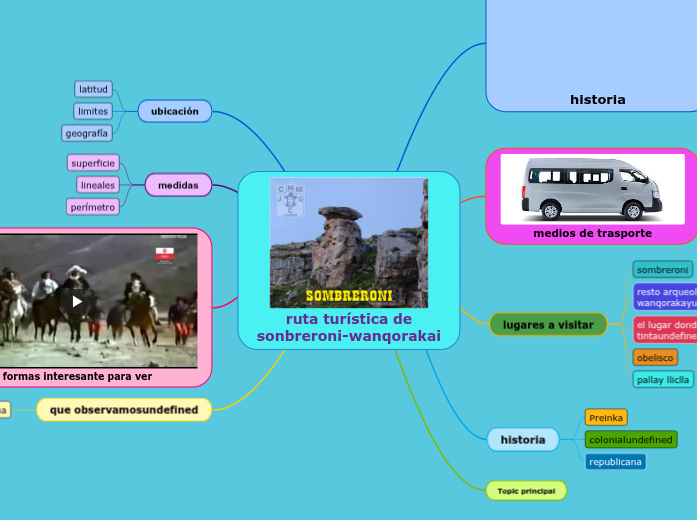This screenshot has height=520, width=697.
Task: Select the green 'colonialundefined' subtopic
Action: click(631, 439)
